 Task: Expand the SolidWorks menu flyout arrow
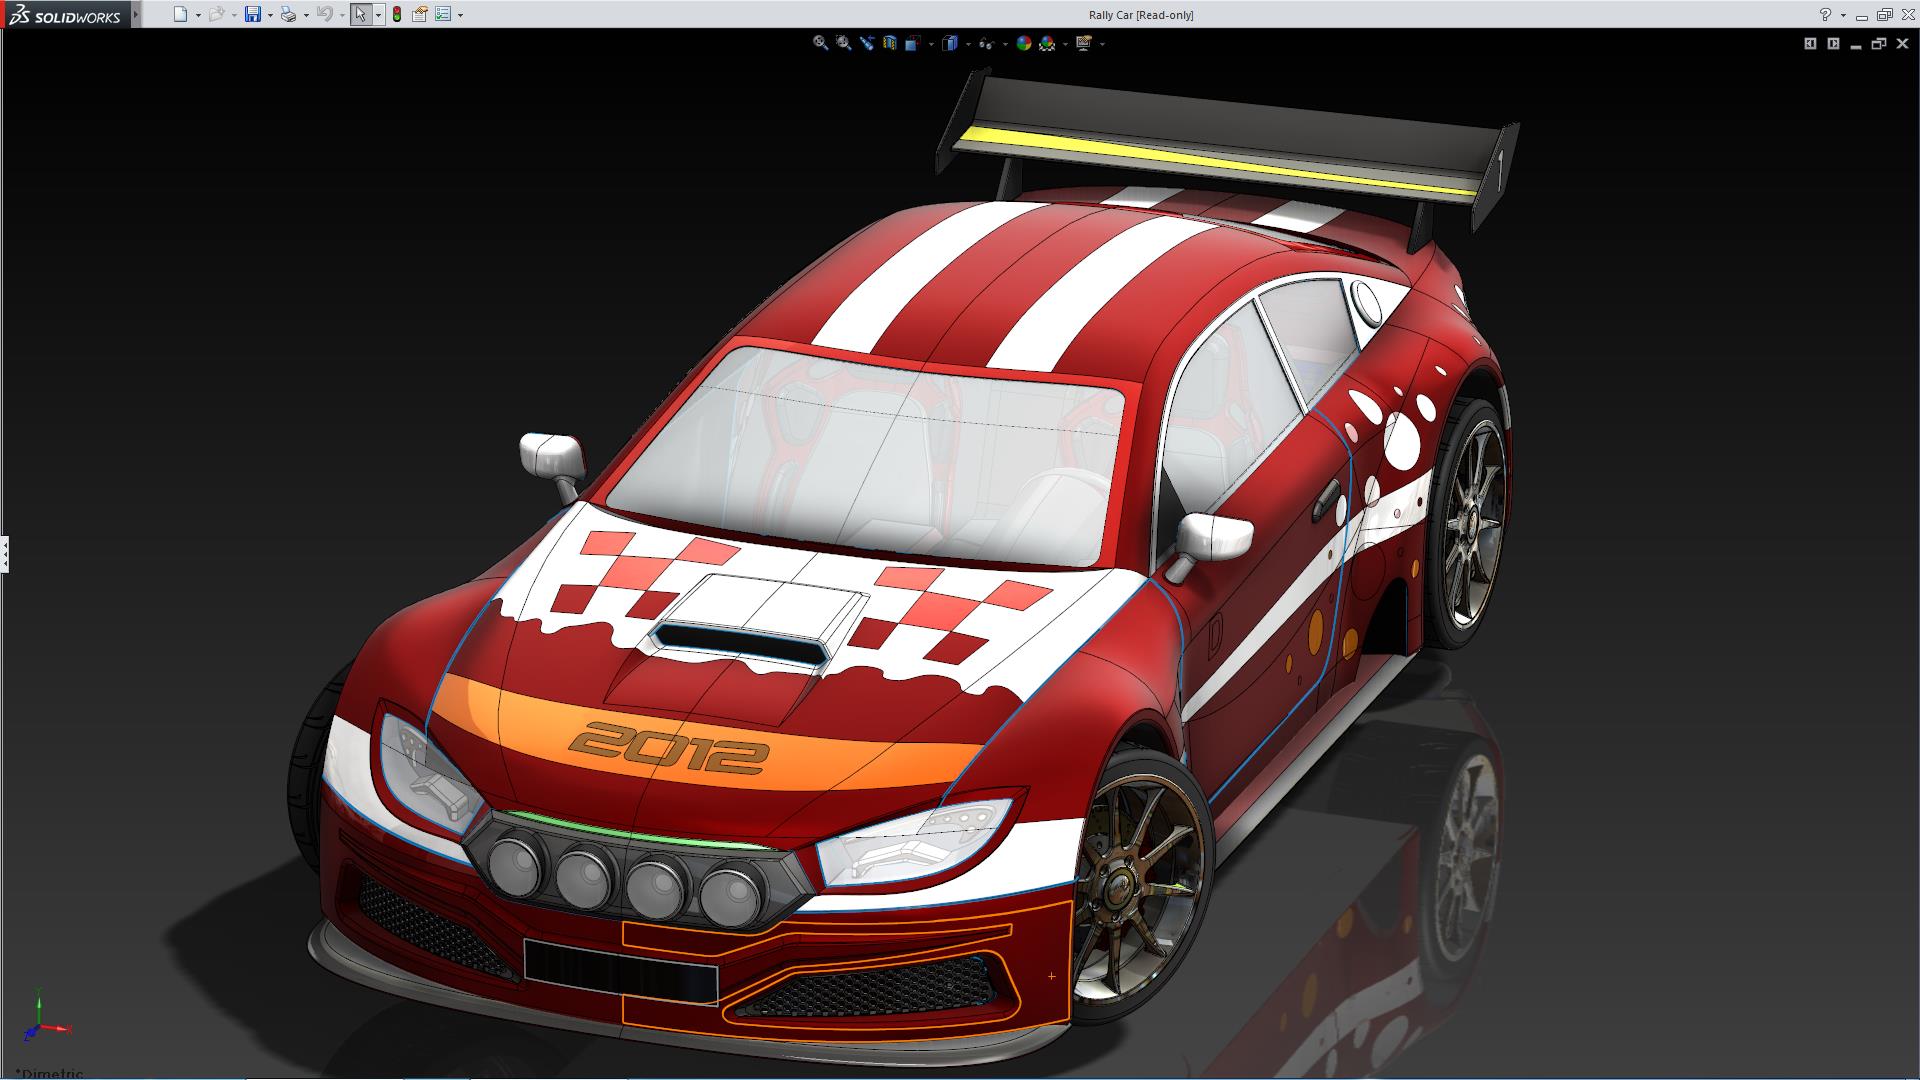136,14
